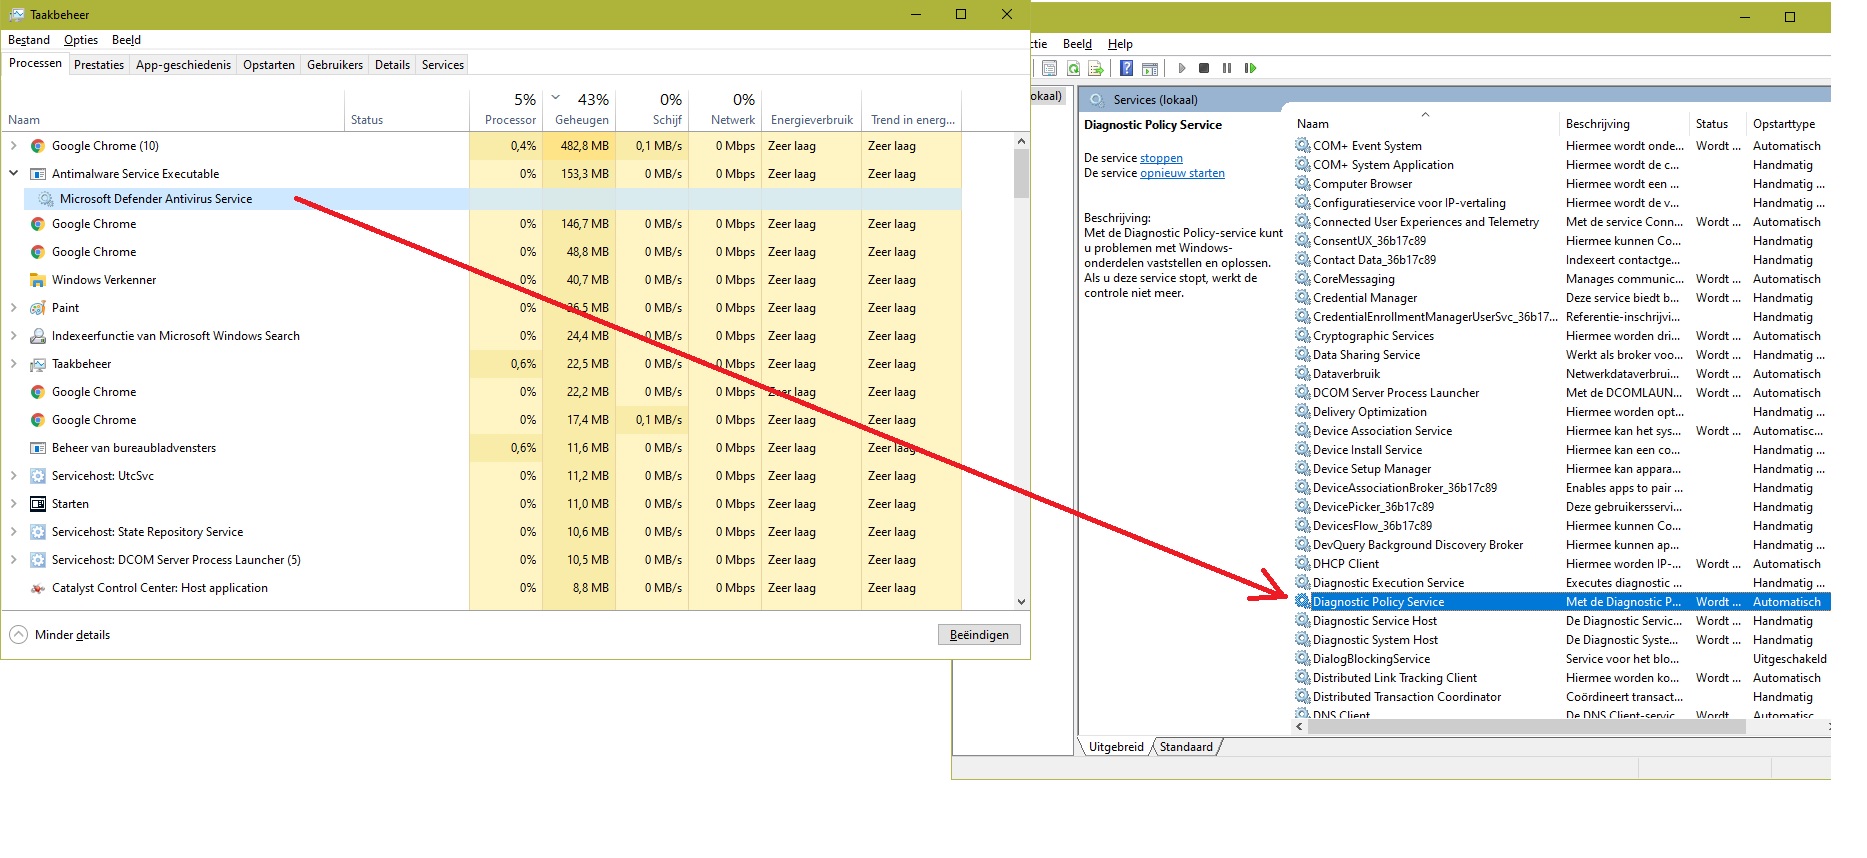
Task: Click the Taakbeheer vertical scrollbar thumb
Action: point(1021,173)
